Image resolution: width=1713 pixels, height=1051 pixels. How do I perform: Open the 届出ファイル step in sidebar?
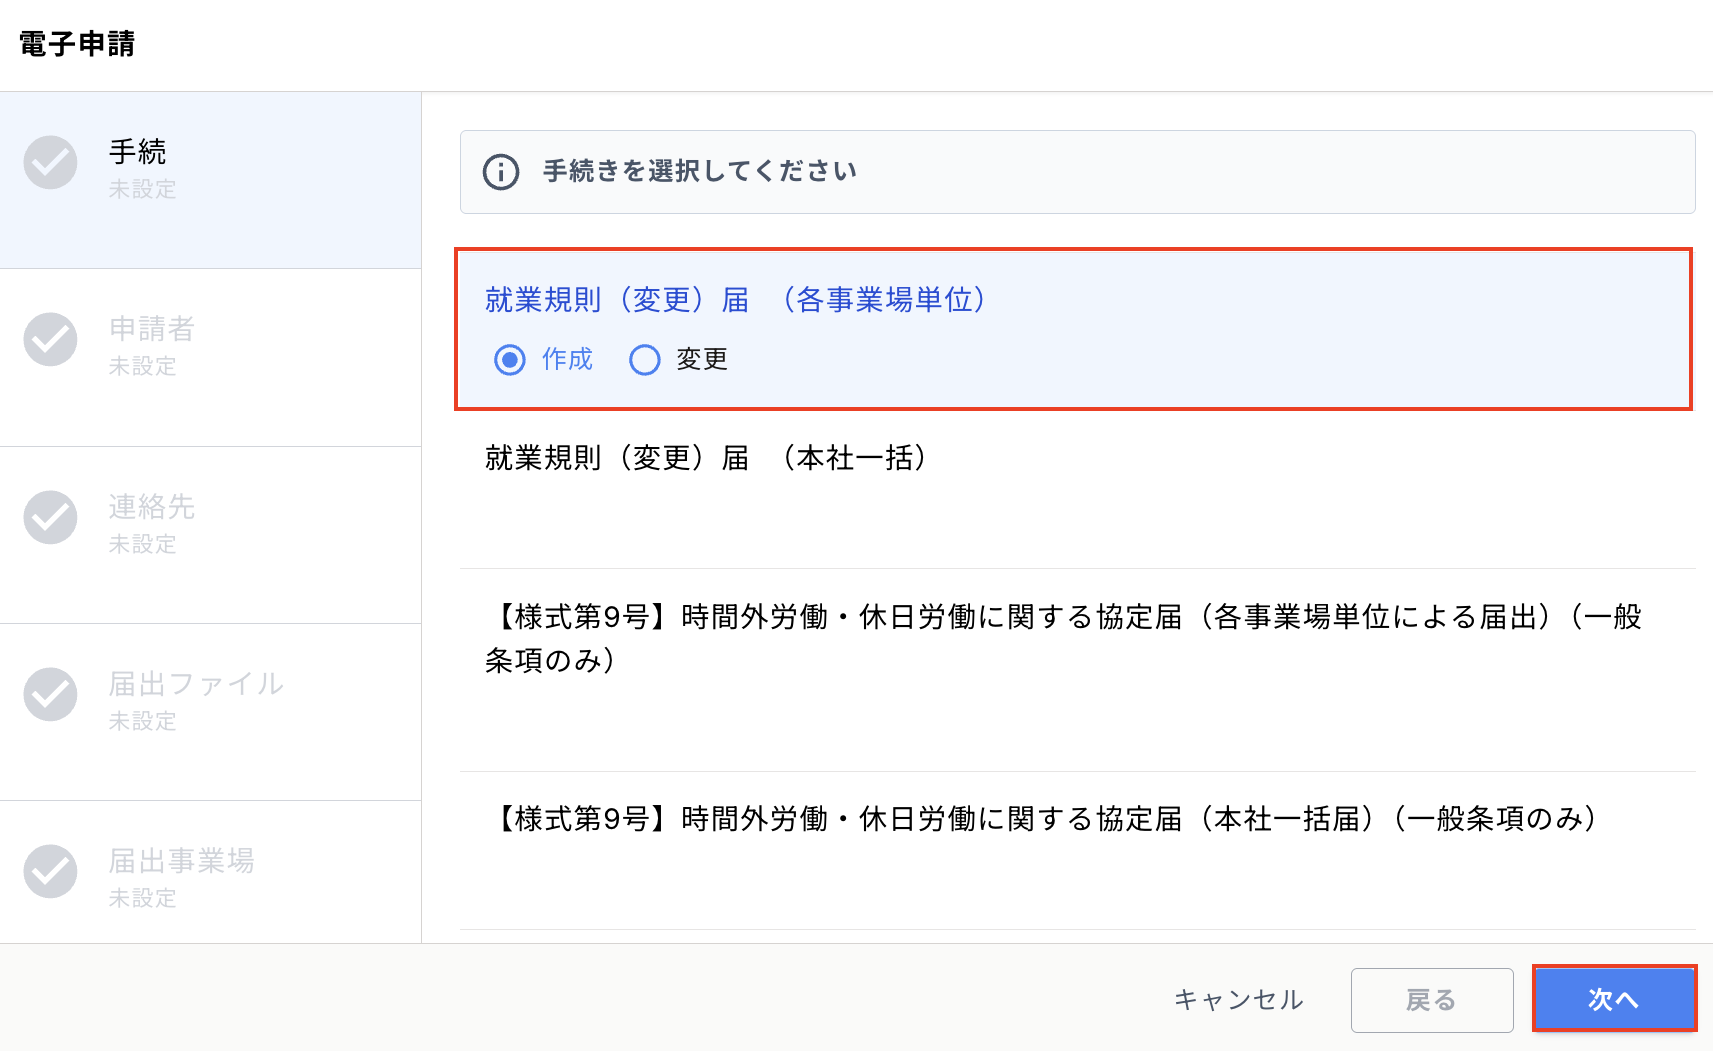pos(210,712)
